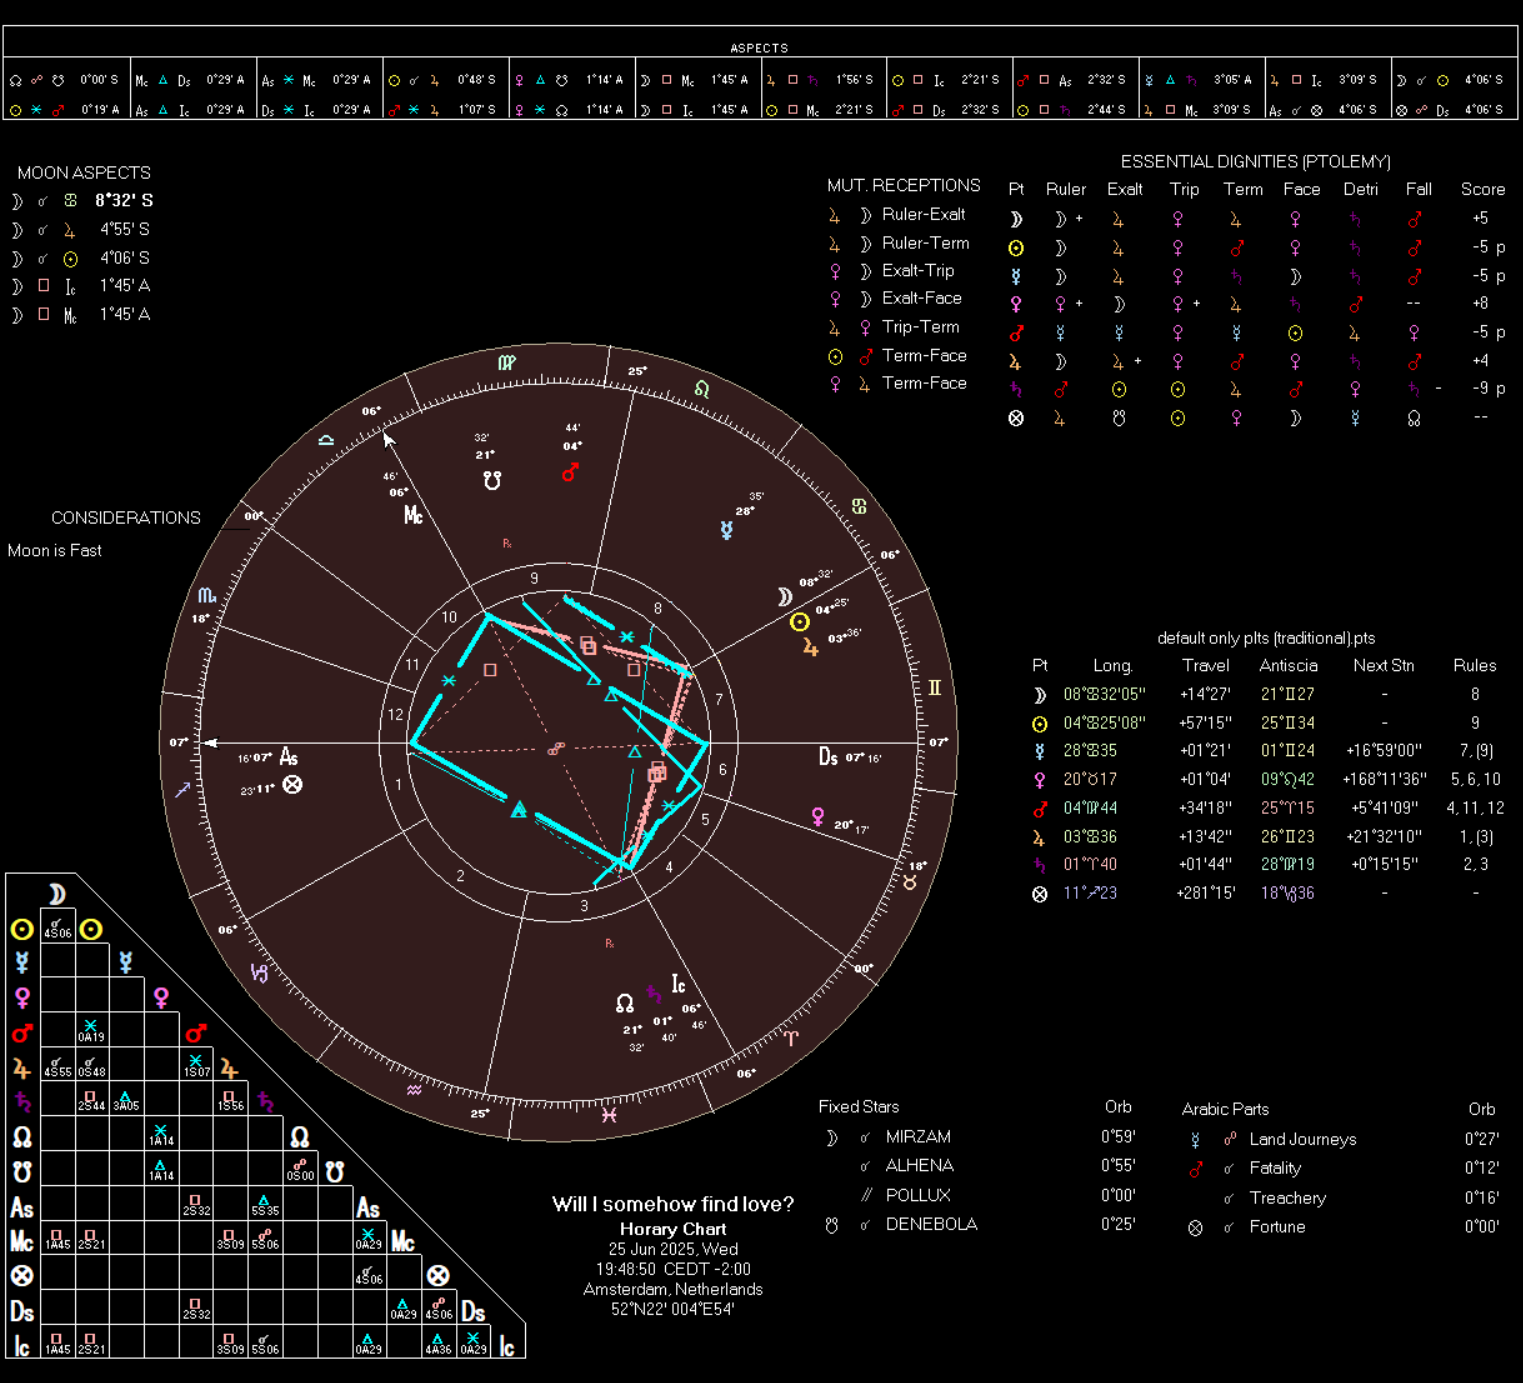The image size is (1523, 1383).
Task: Click the date '25 Jun 2025, Wed'
Action: coord(673,1249)
